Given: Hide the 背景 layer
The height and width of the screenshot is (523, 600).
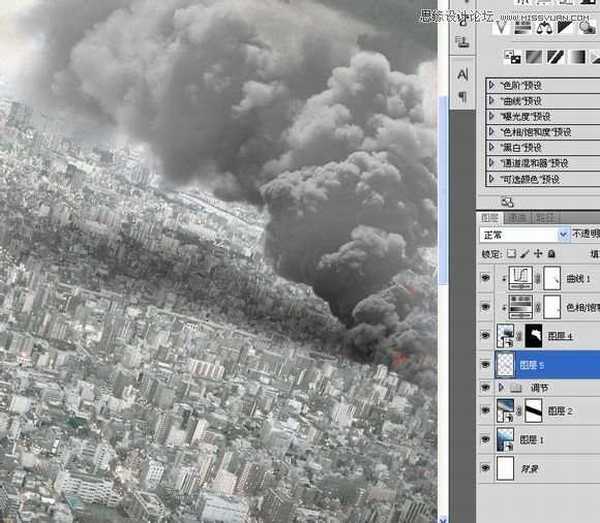Looking at the screenshot, I should (486, 468).
